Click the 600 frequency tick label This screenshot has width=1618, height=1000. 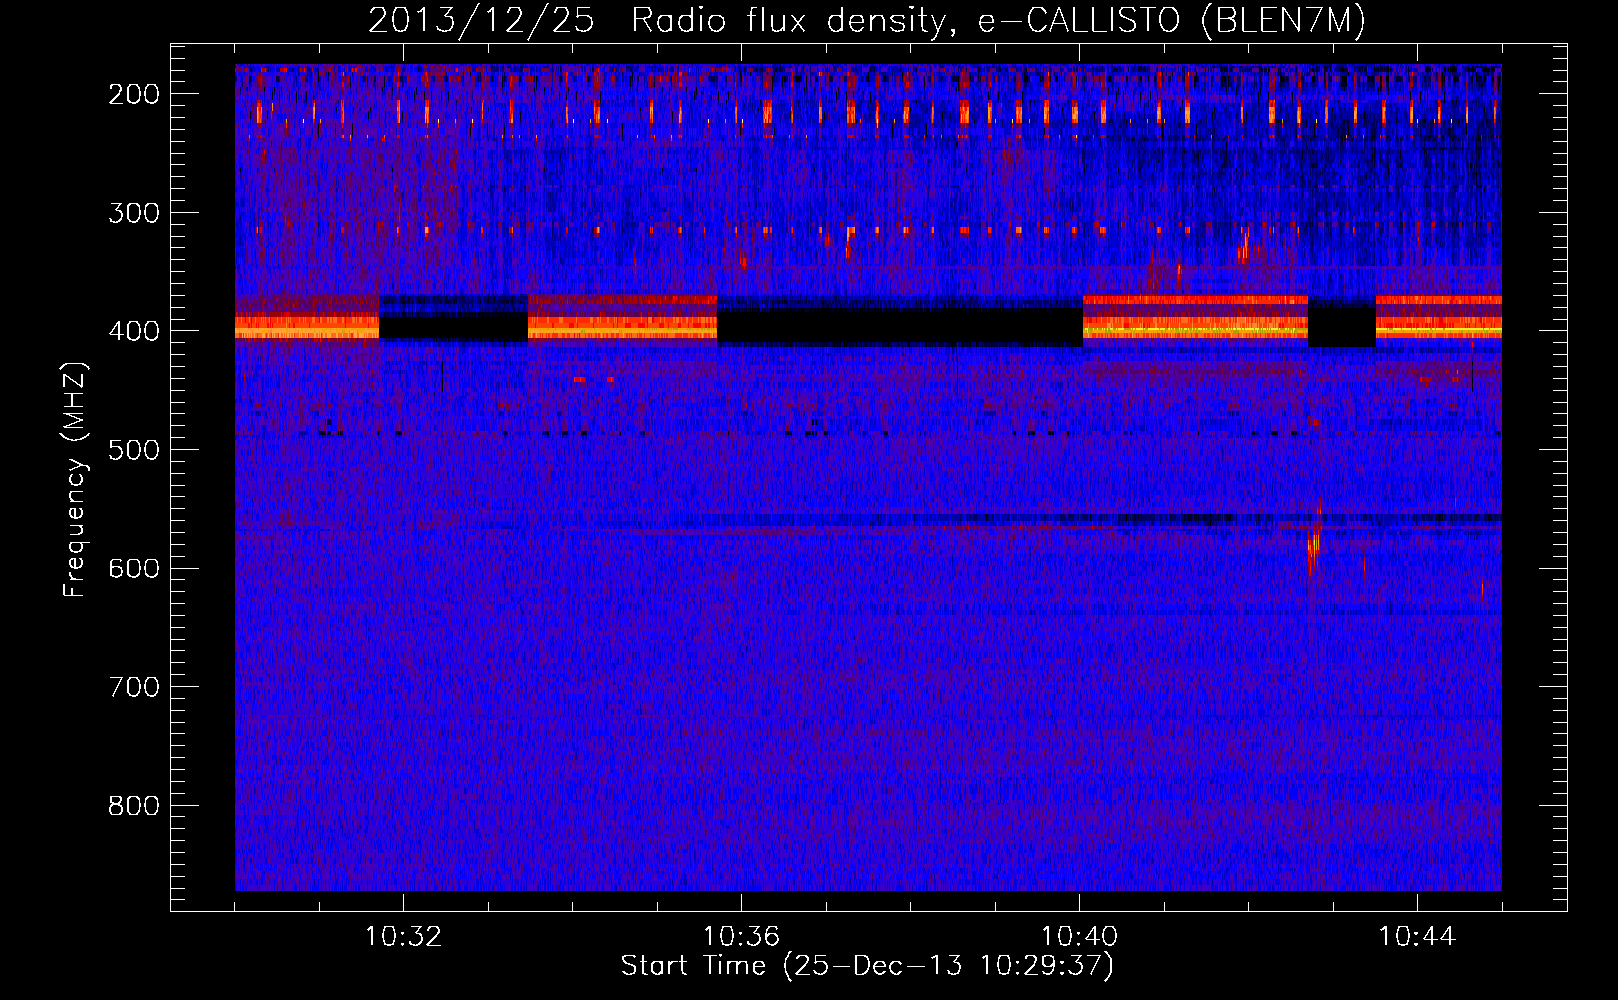134,568
